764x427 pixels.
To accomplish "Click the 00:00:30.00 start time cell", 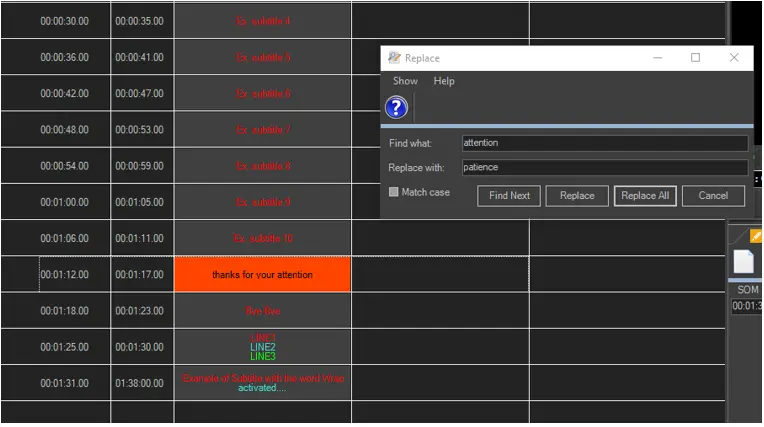I will (64, 21).
